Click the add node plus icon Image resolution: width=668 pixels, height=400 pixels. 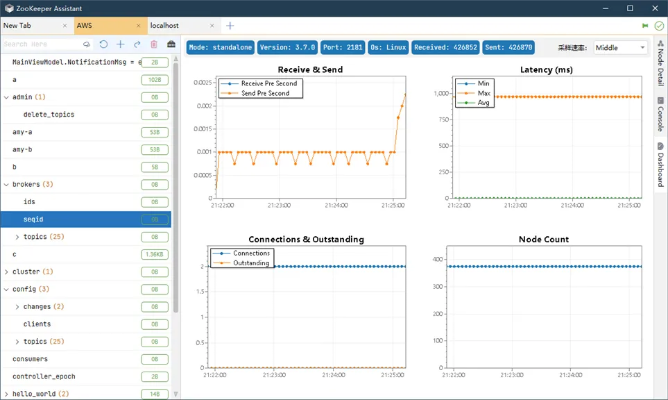click(x=121, y=44)
